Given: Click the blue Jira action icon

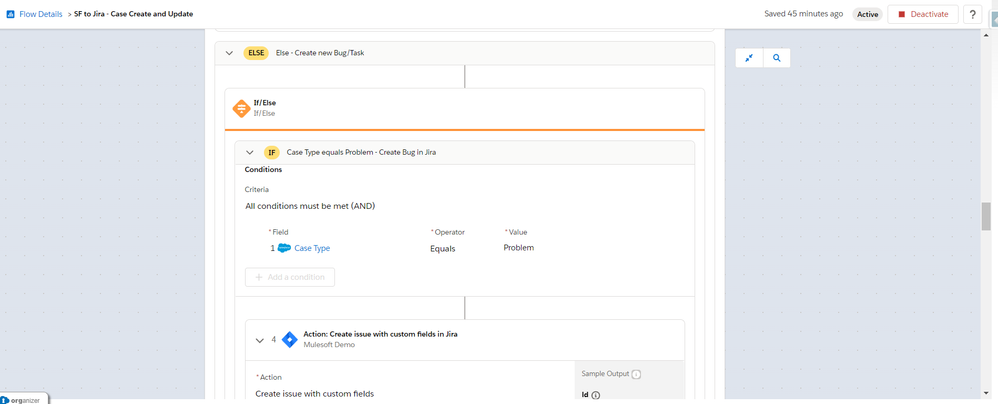Looking at the screenshot, I should click(x=290, y=339).
